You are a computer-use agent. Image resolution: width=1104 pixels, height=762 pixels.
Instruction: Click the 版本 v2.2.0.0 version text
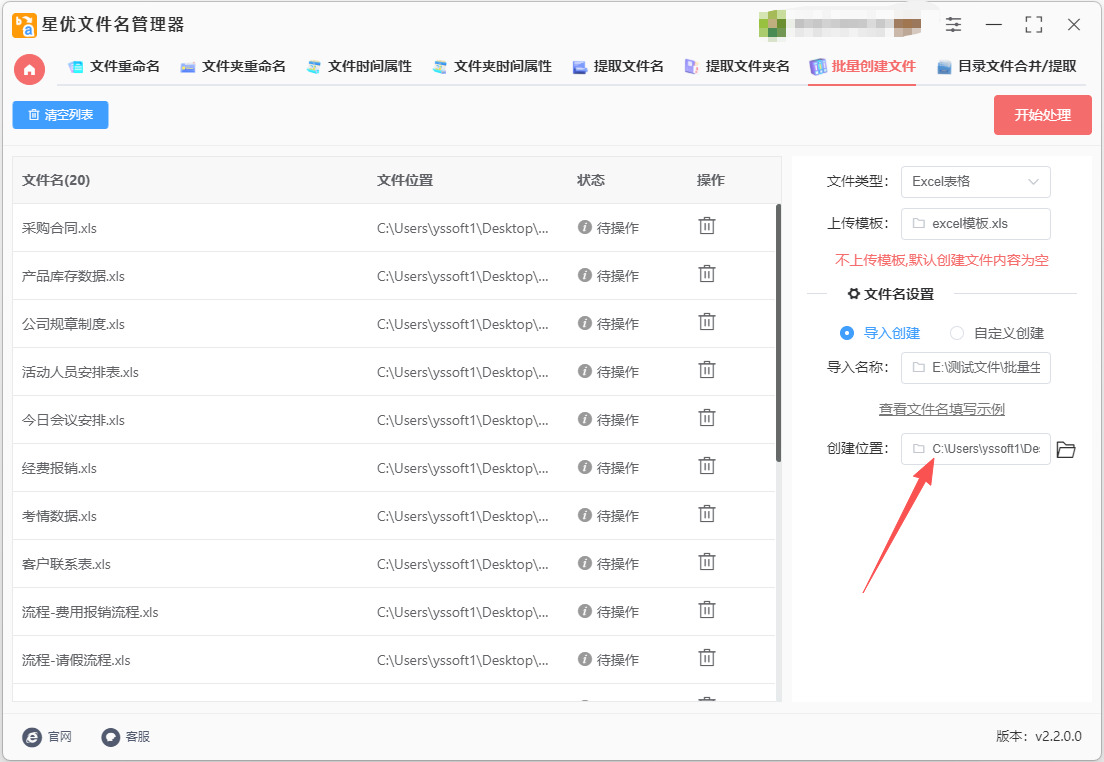(x=1039, y=737)
